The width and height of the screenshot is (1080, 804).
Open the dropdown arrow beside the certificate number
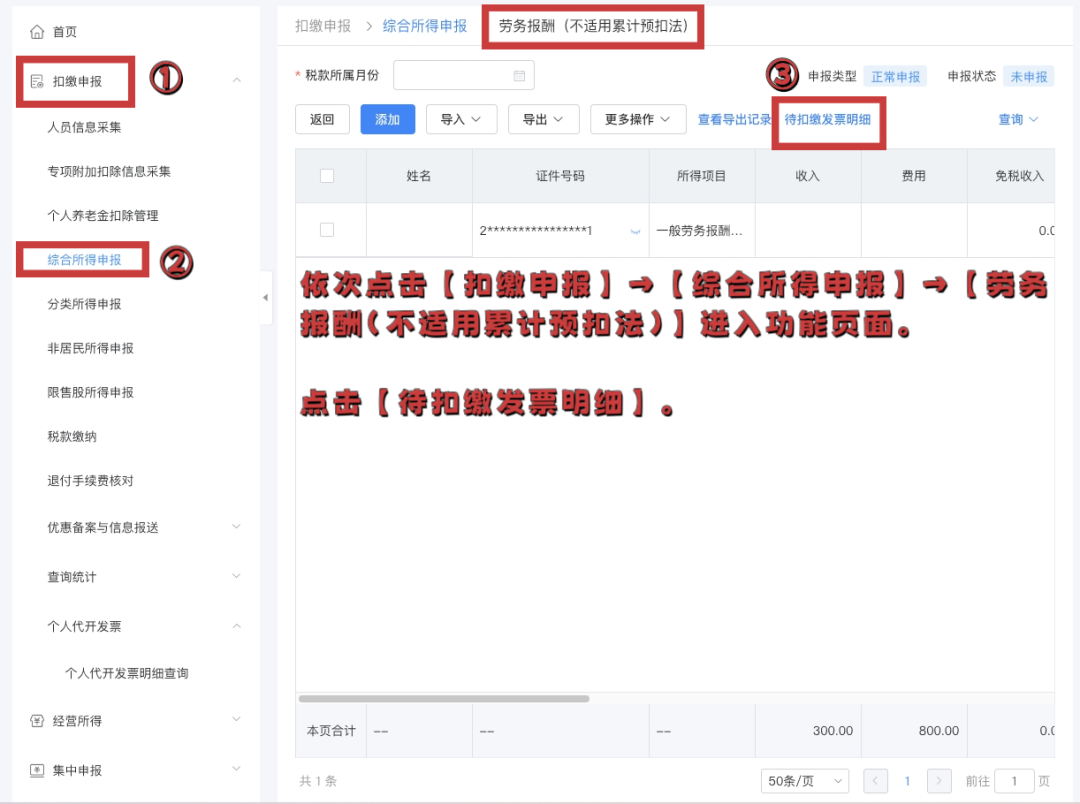click(x=634, y=230)
